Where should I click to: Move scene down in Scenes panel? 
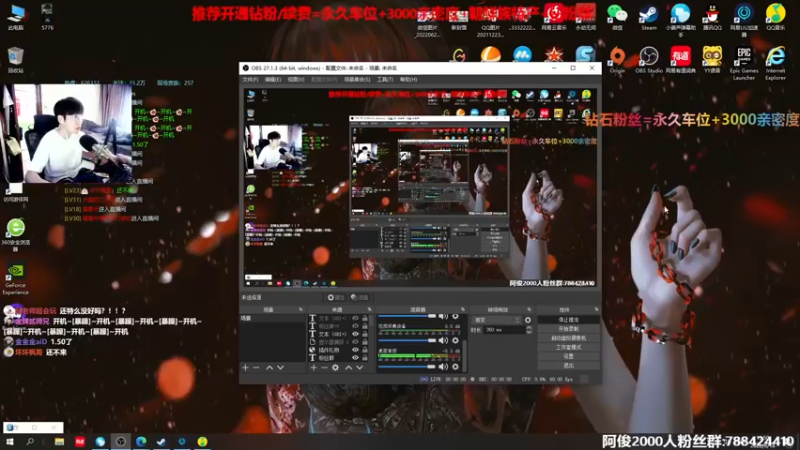tap(280, 367)
